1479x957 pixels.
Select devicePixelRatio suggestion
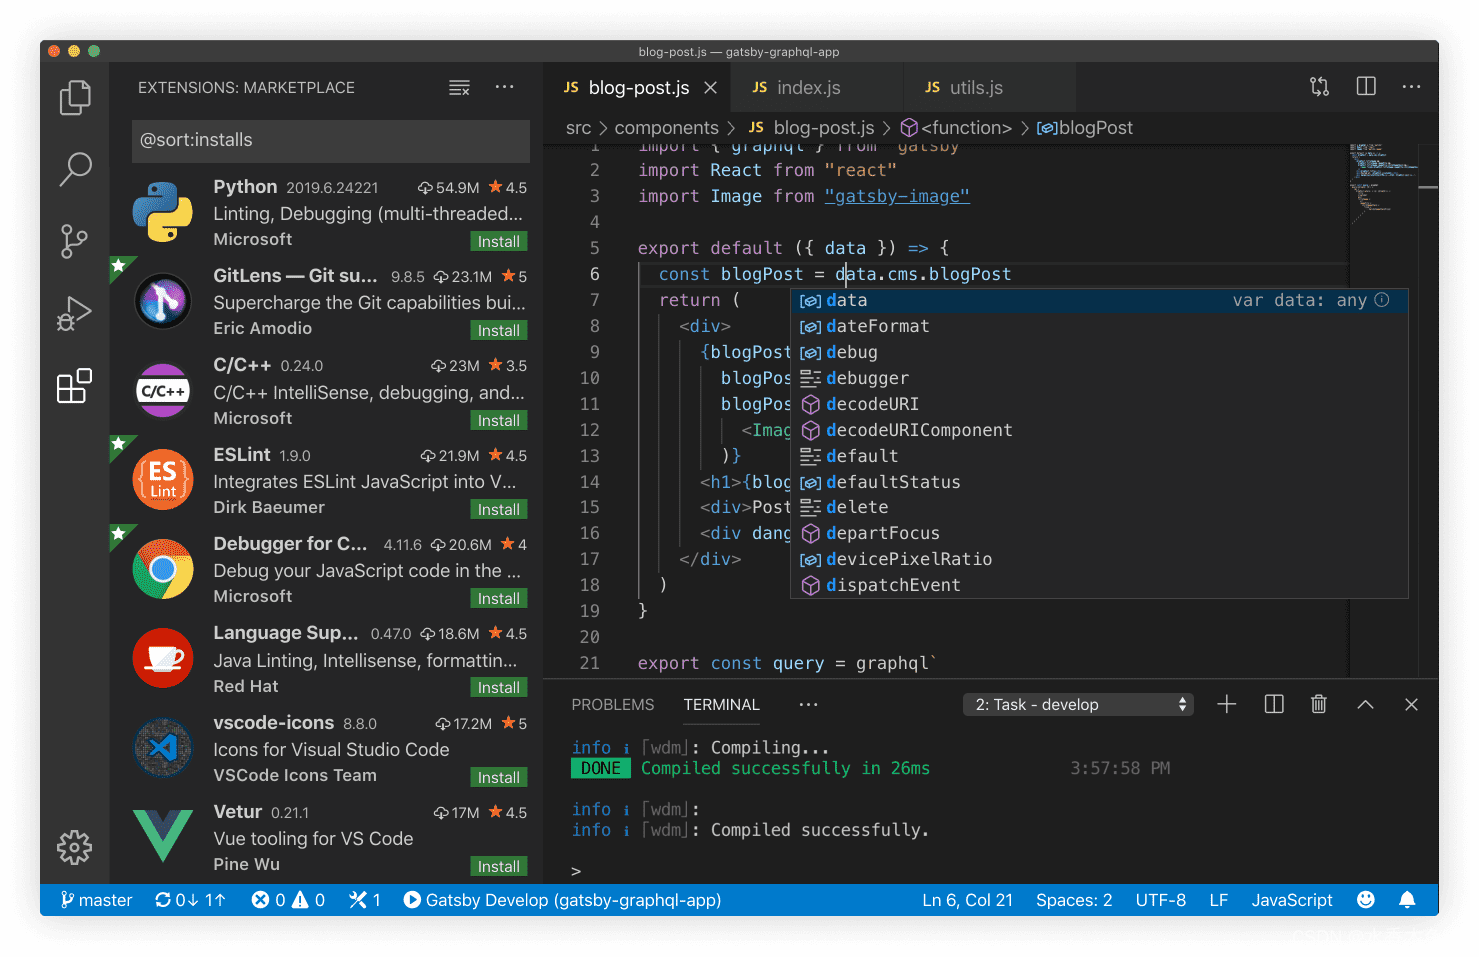pyautogui.click(x=1099, y=559)
